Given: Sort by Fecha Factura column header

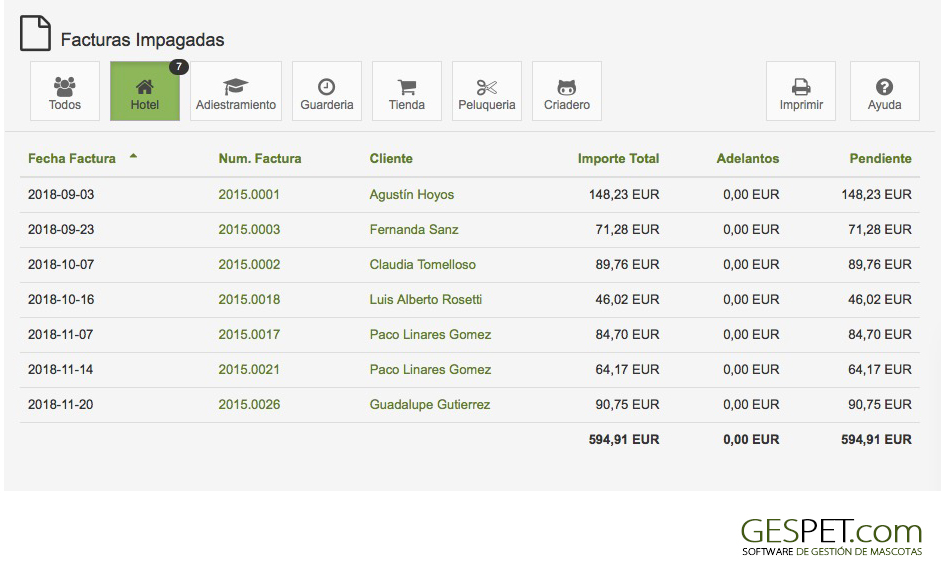Looking at the screenshot, I should point(72,159).
